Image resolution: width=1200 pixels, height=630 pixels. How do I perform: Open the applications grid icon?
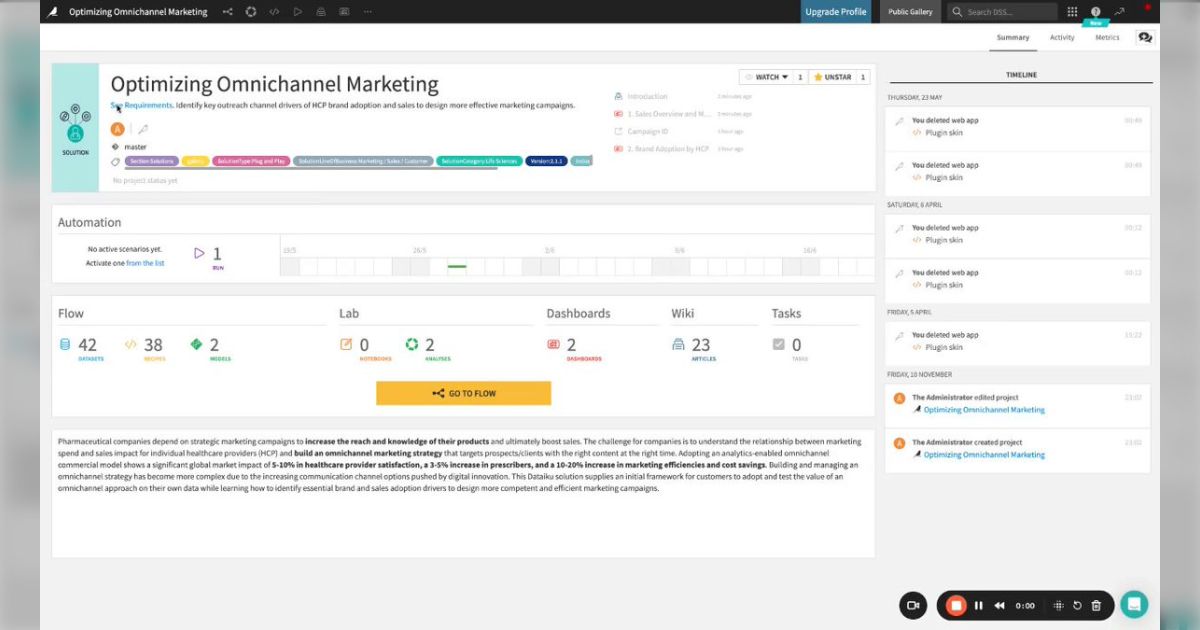point(1072,12)
